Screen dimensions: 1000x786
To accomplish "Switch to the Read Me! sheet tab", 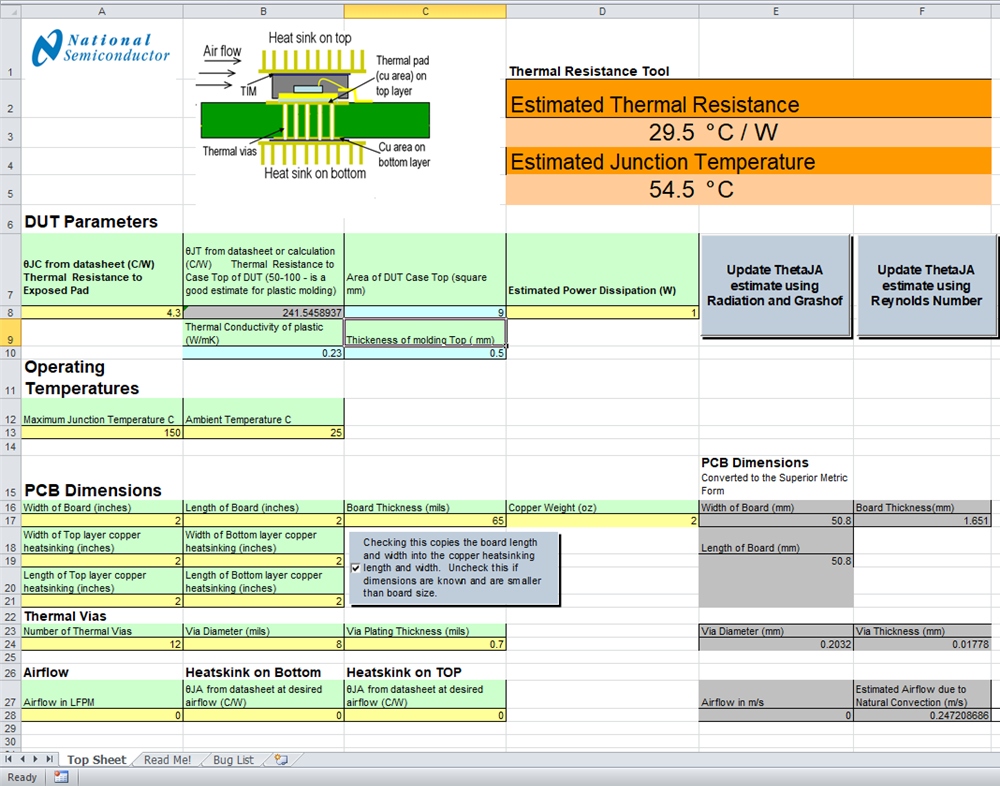I will tap(166, 760).
